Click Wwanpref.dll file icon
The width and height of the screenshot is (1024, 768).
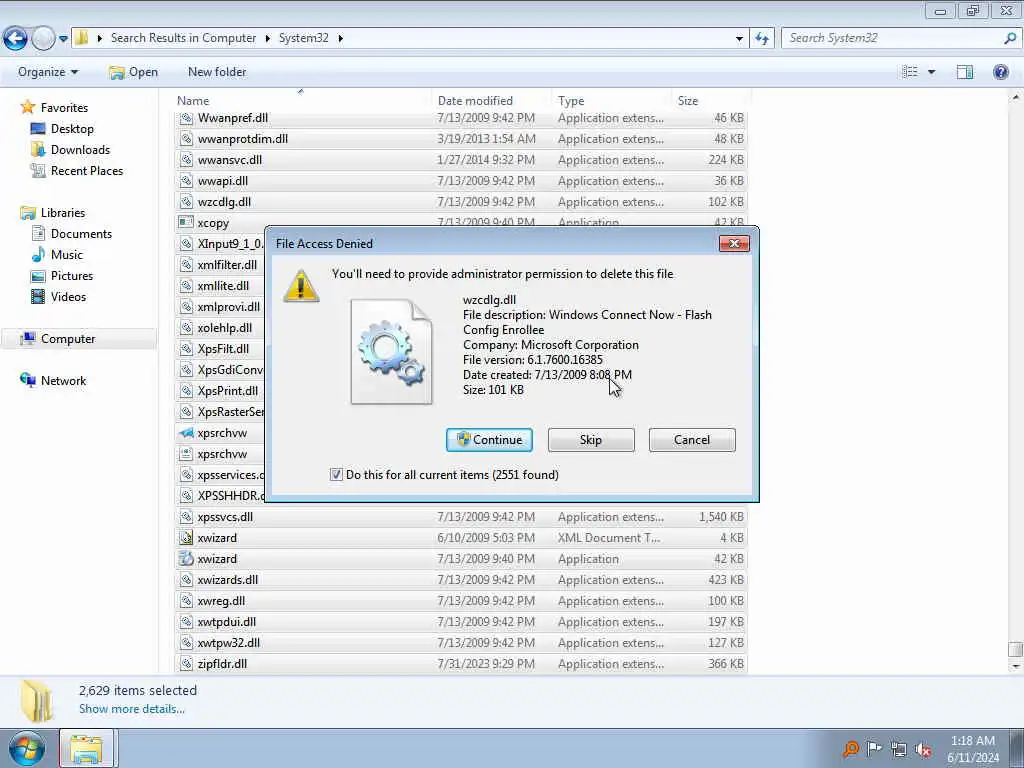(x=186, y=118)
